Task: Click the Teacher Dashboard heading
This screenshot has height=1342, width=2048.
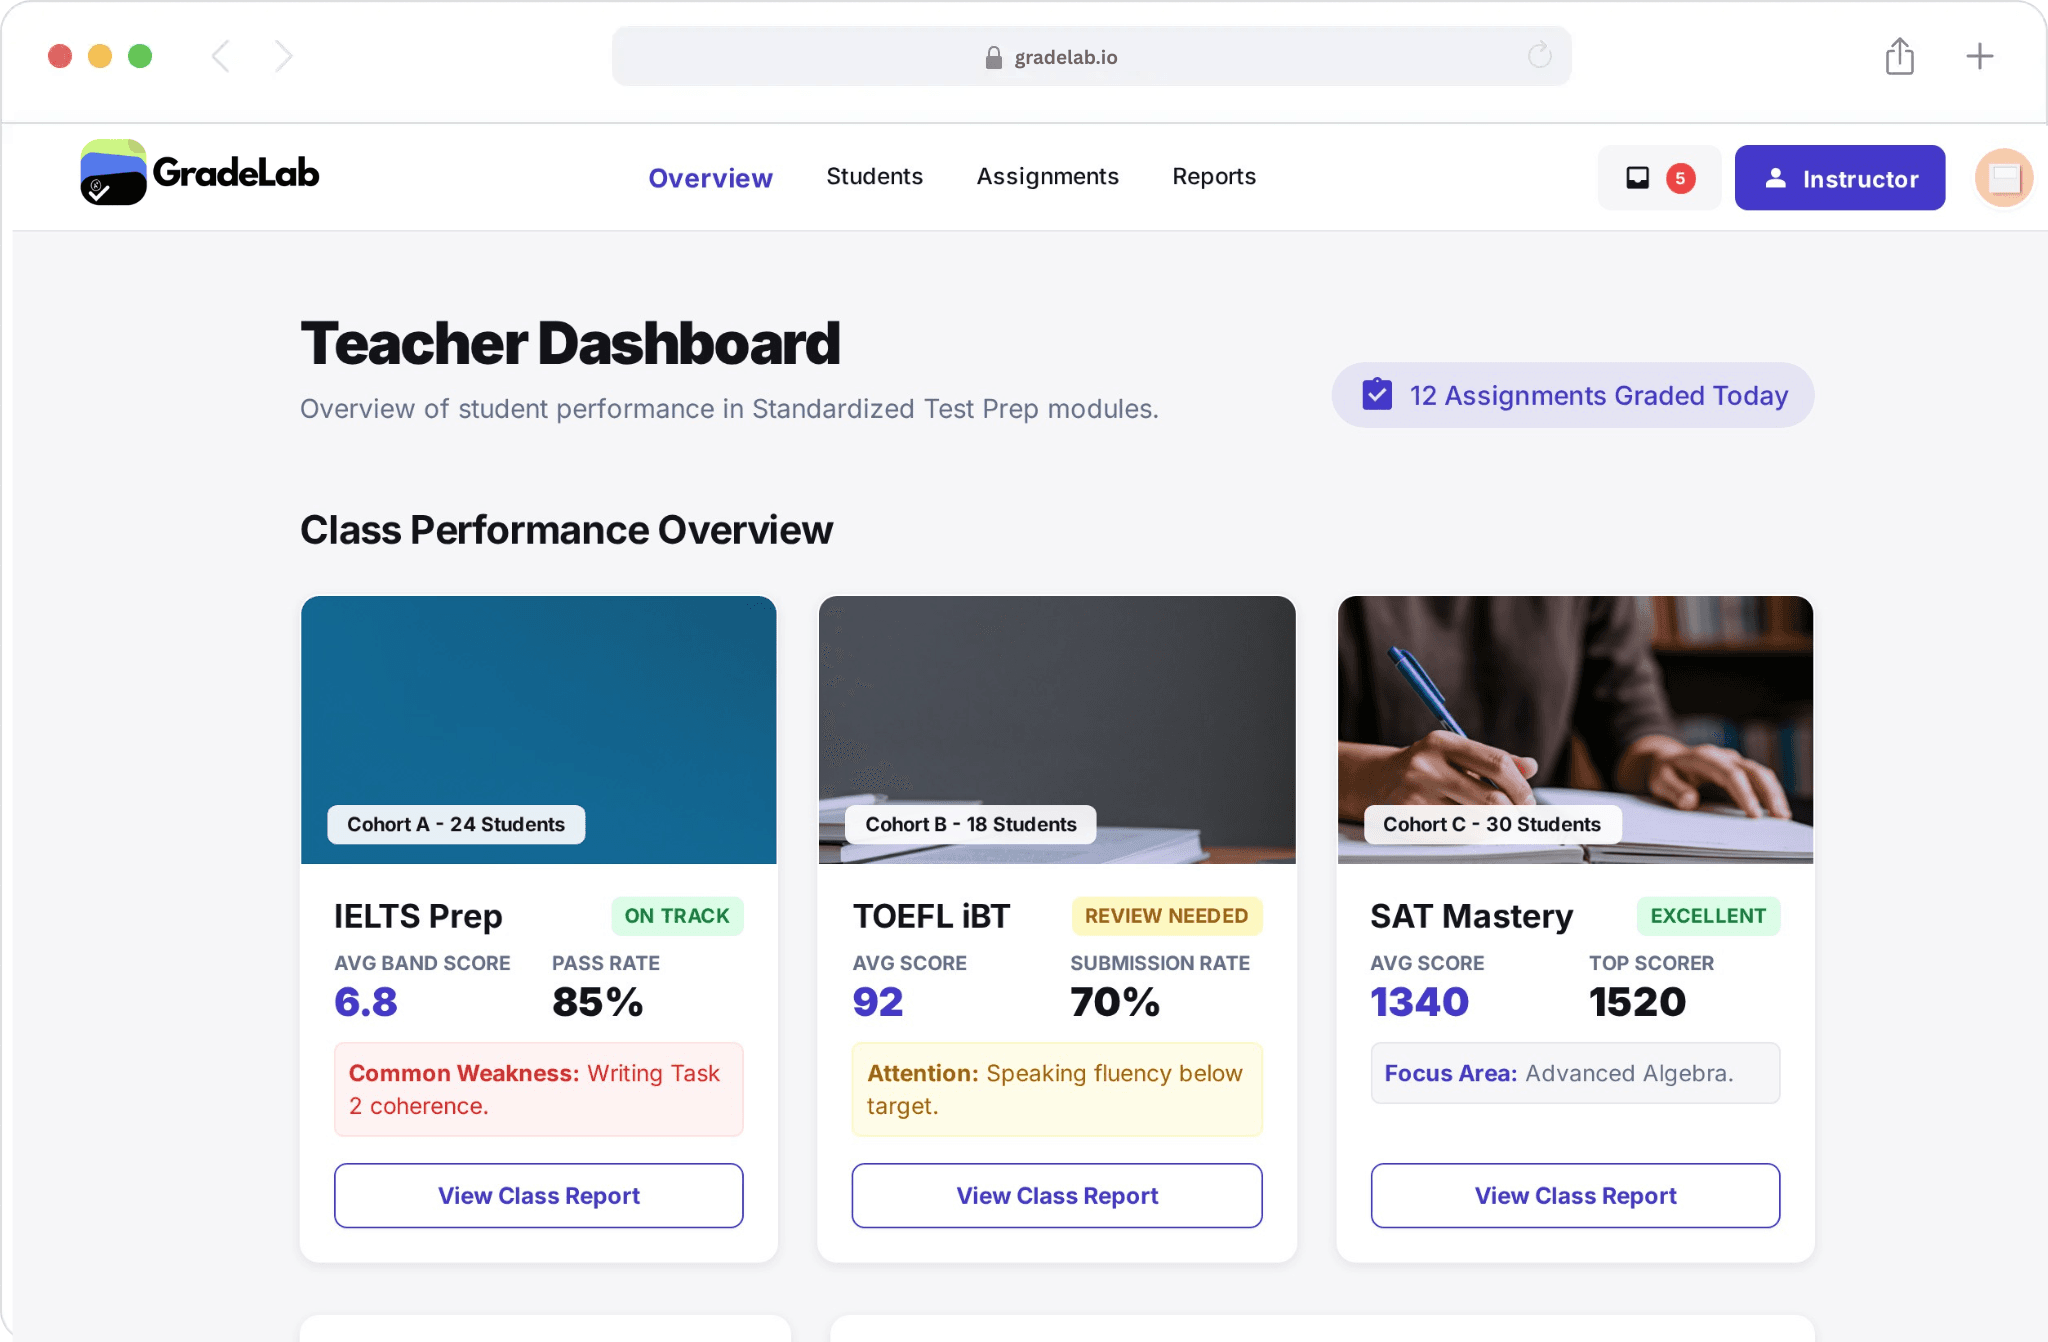Action: pyautogui.click(x=570, y=344)
